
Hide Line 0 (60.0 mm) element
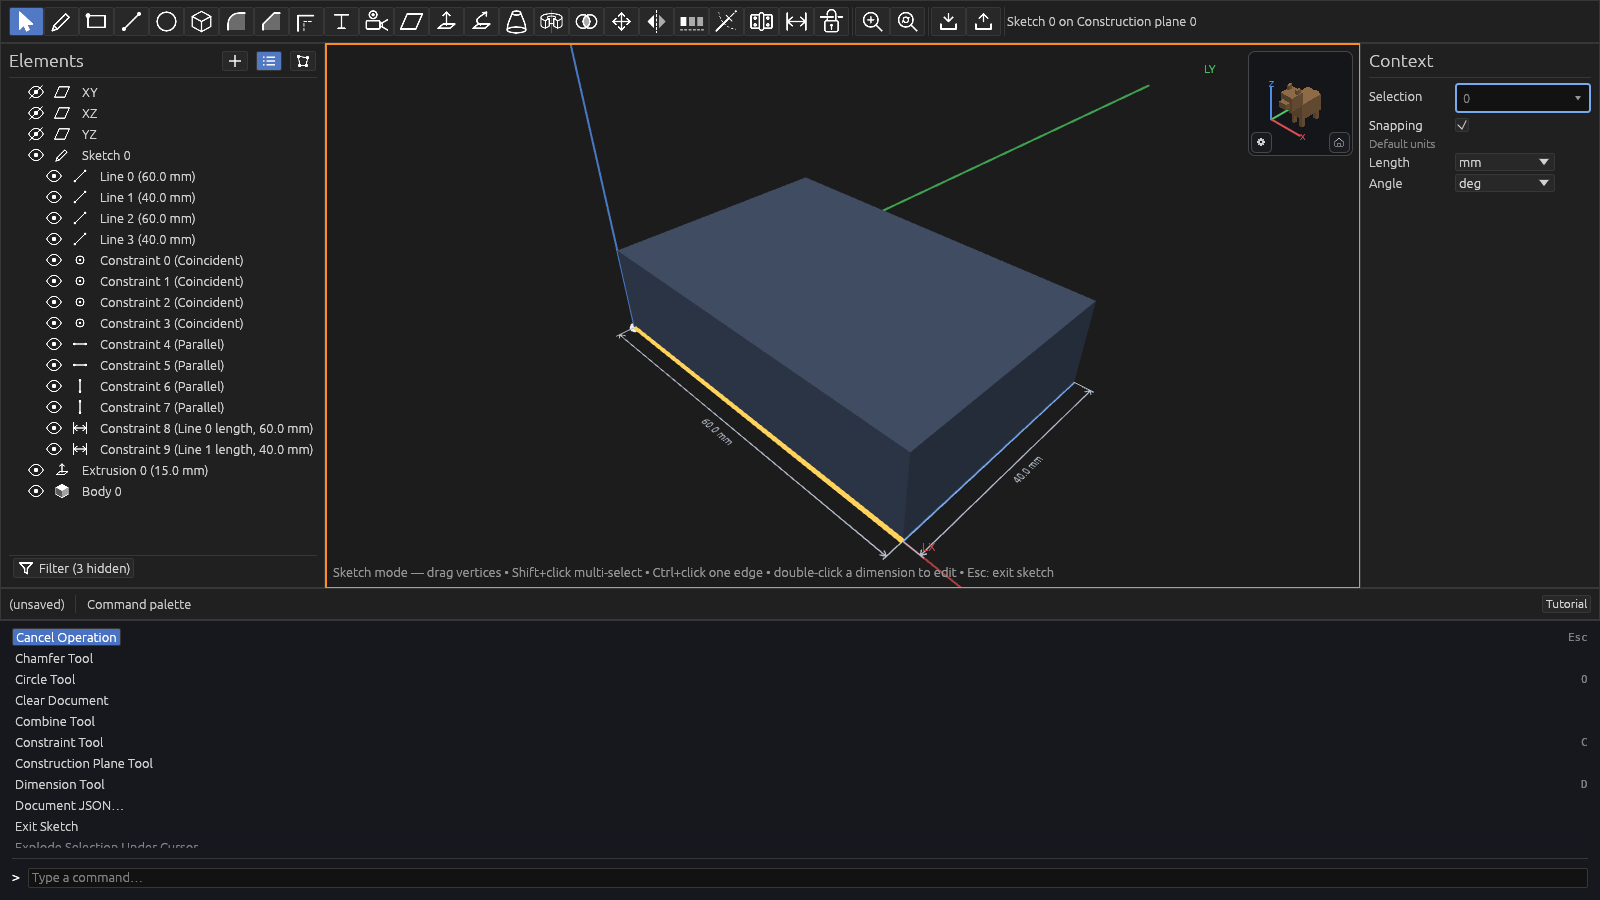pyautogui.click(x=54, y=176)
